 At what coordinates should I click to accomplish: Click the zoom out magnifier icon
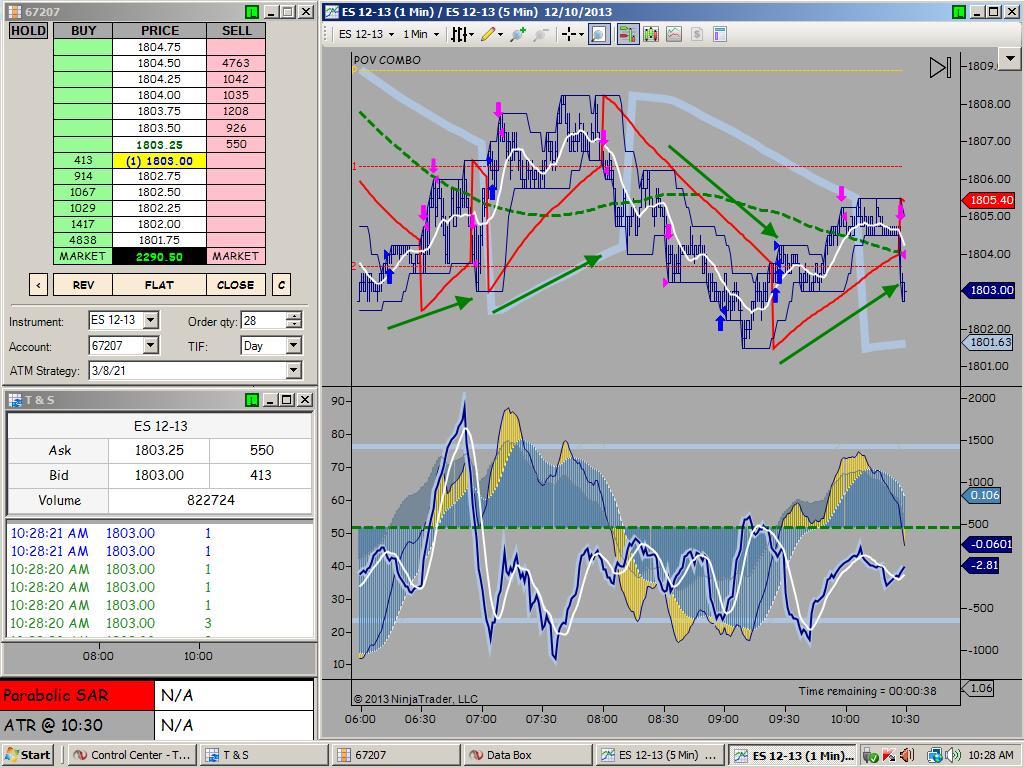coord(540,35)
